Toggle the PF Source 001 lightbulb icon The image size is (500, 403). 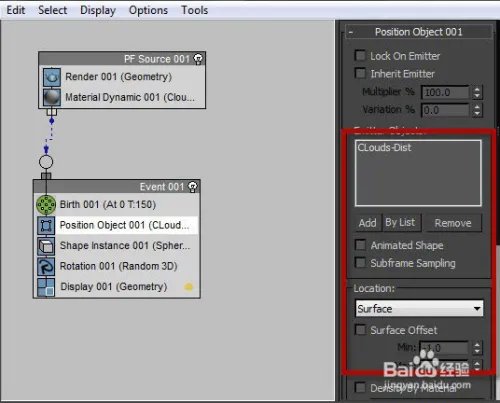click(x=198, y=59)
